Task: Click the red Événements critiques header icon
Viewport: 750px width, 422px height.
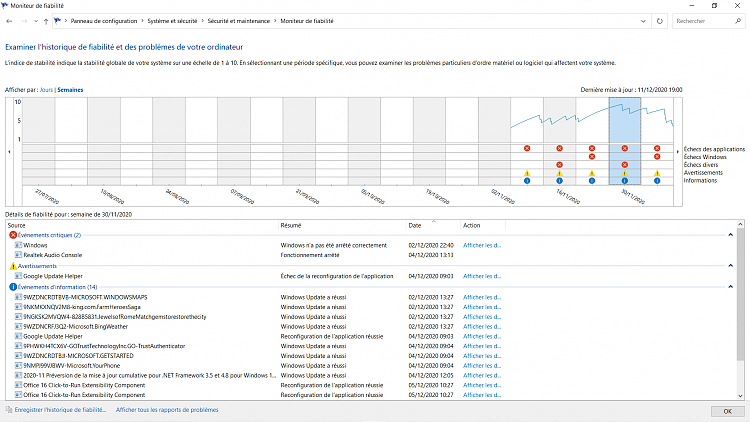Action: click(x=13, y=235)
